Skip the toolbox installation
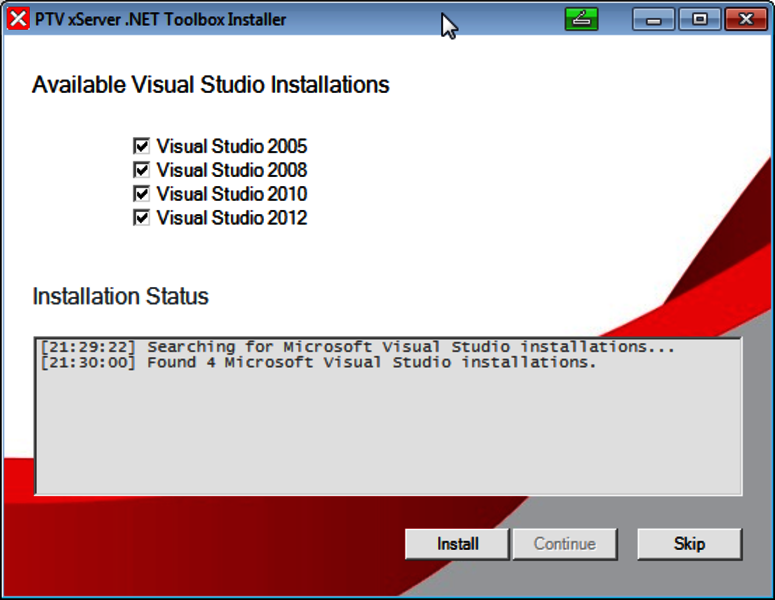The height and width of the screenshot is (600, 775). point(689,544)
